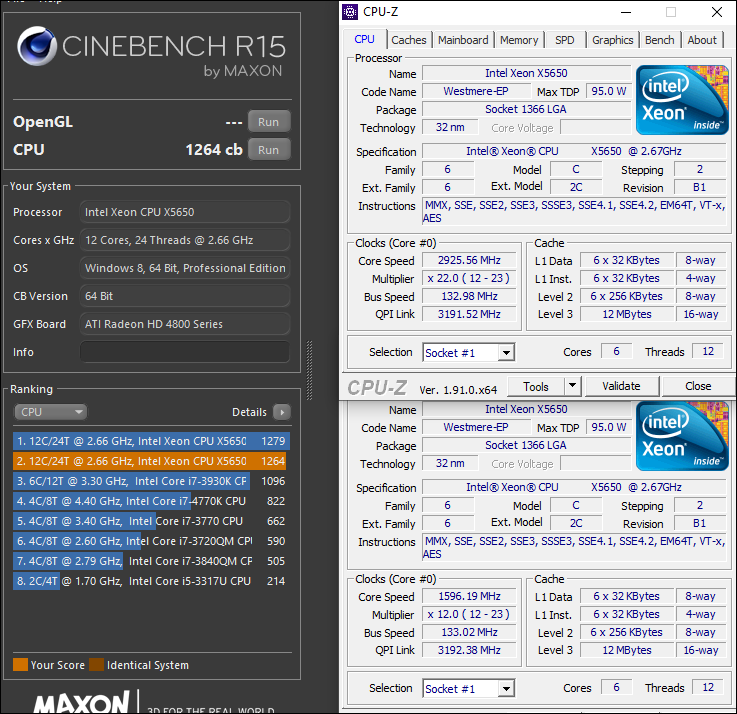
Task: Click Core Speed value 1596.19 MHz
Action: [469, 596]
